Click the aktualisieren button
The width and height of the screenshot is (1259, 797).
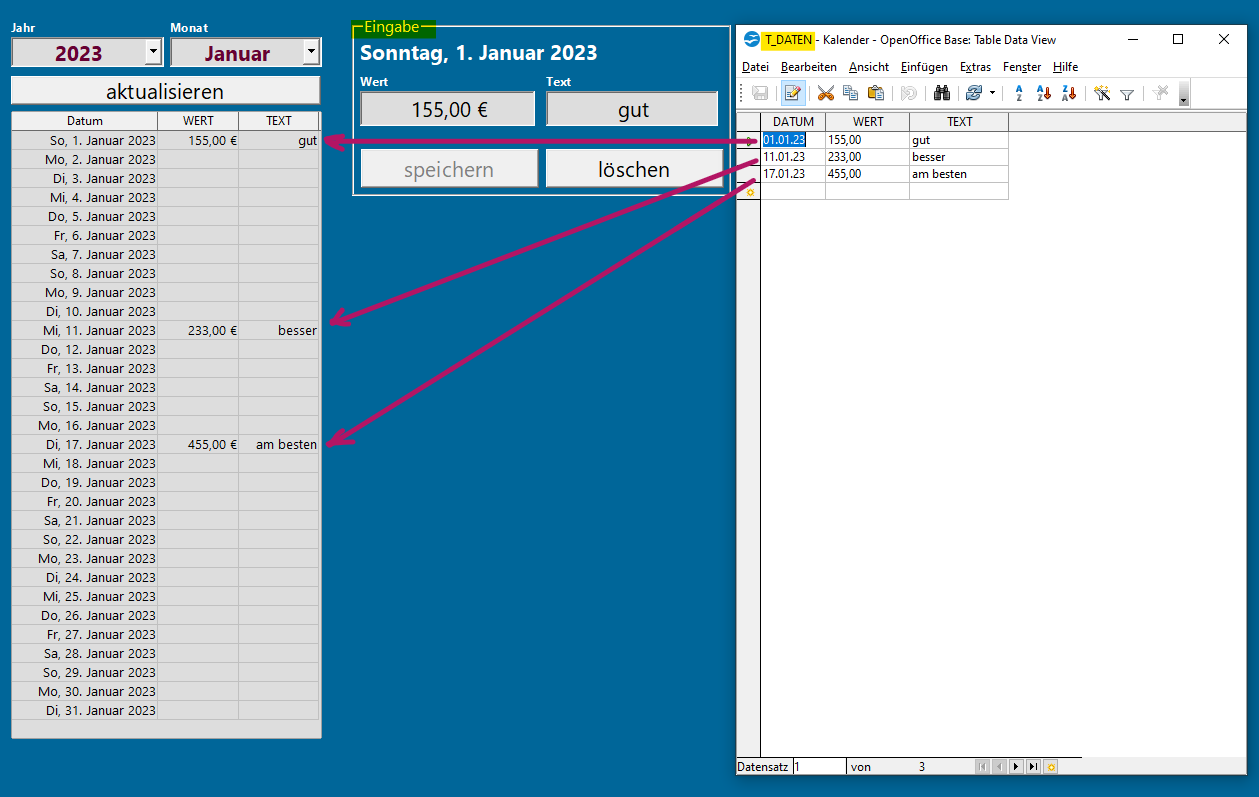(165, 91)
